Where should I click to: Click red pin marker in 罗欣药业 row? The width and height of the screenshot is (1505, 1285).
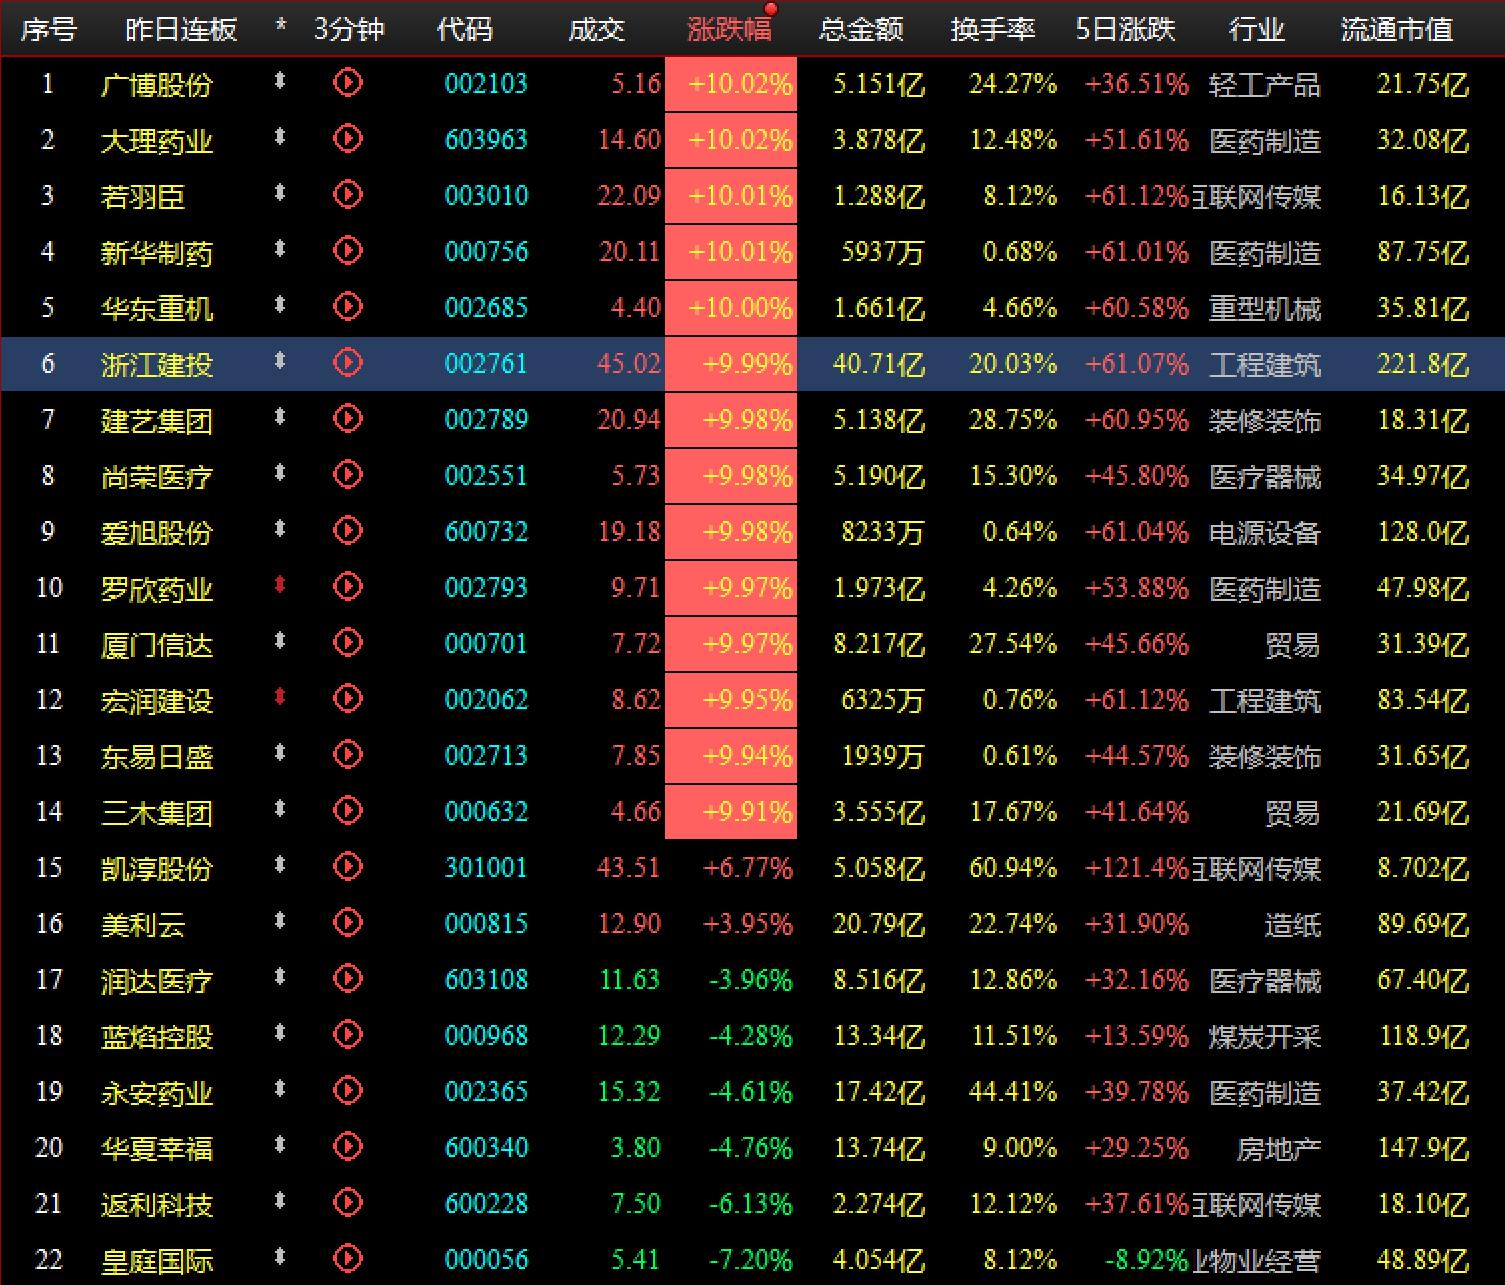tap(280, 585)
